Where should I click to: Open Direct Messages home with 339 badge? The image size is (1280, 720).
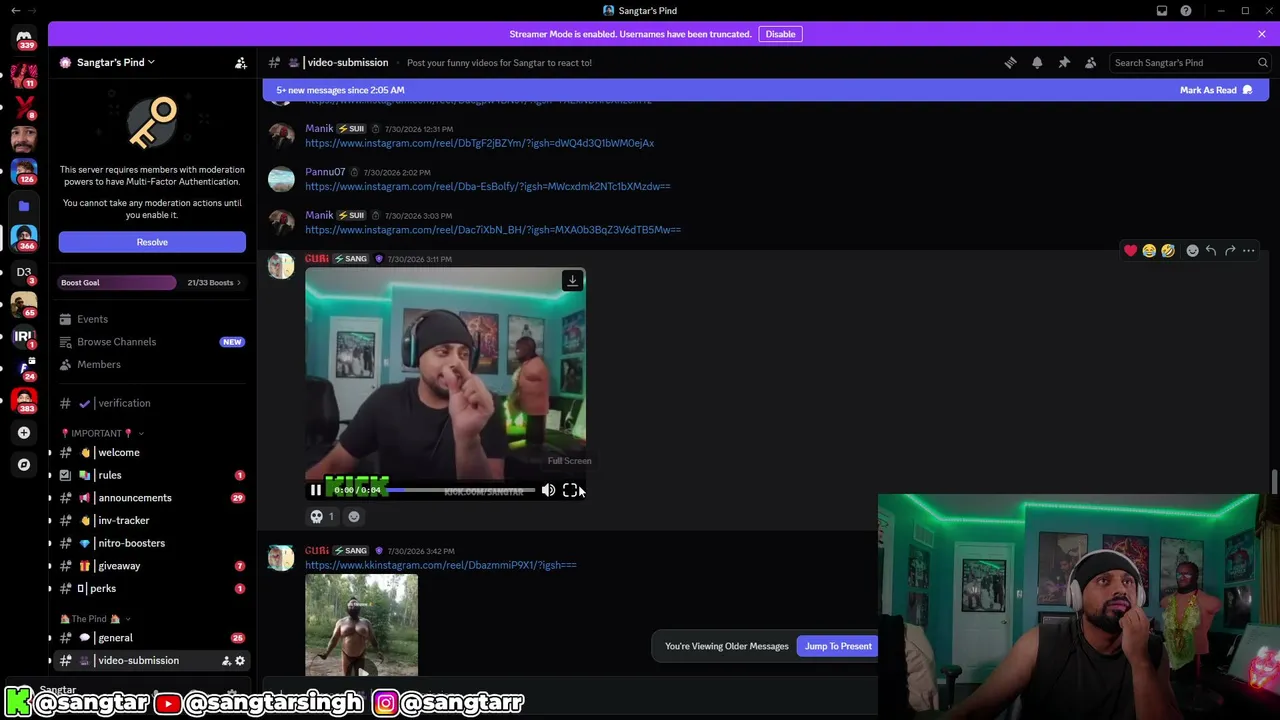pyautogui.click(x=24, y=38)
